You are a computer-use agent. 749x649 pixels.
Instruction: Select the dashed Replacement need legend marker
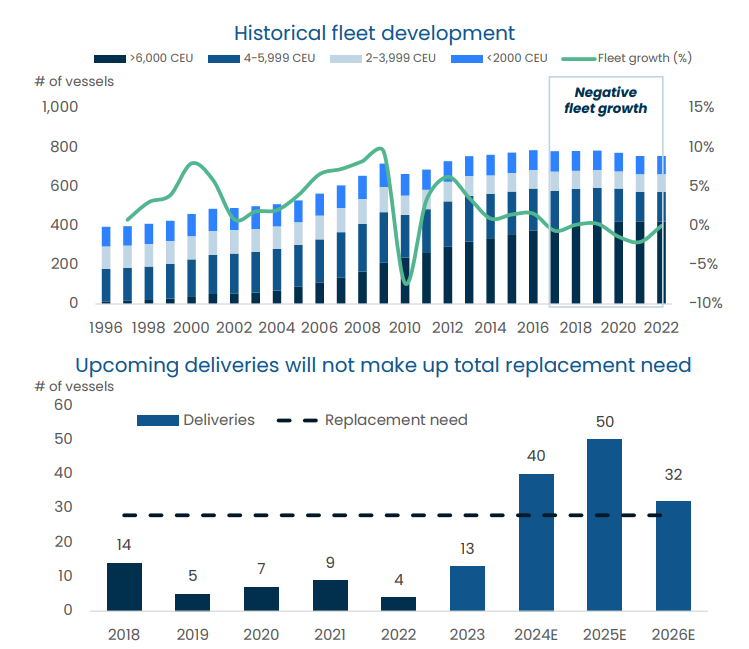pos(290,420)
